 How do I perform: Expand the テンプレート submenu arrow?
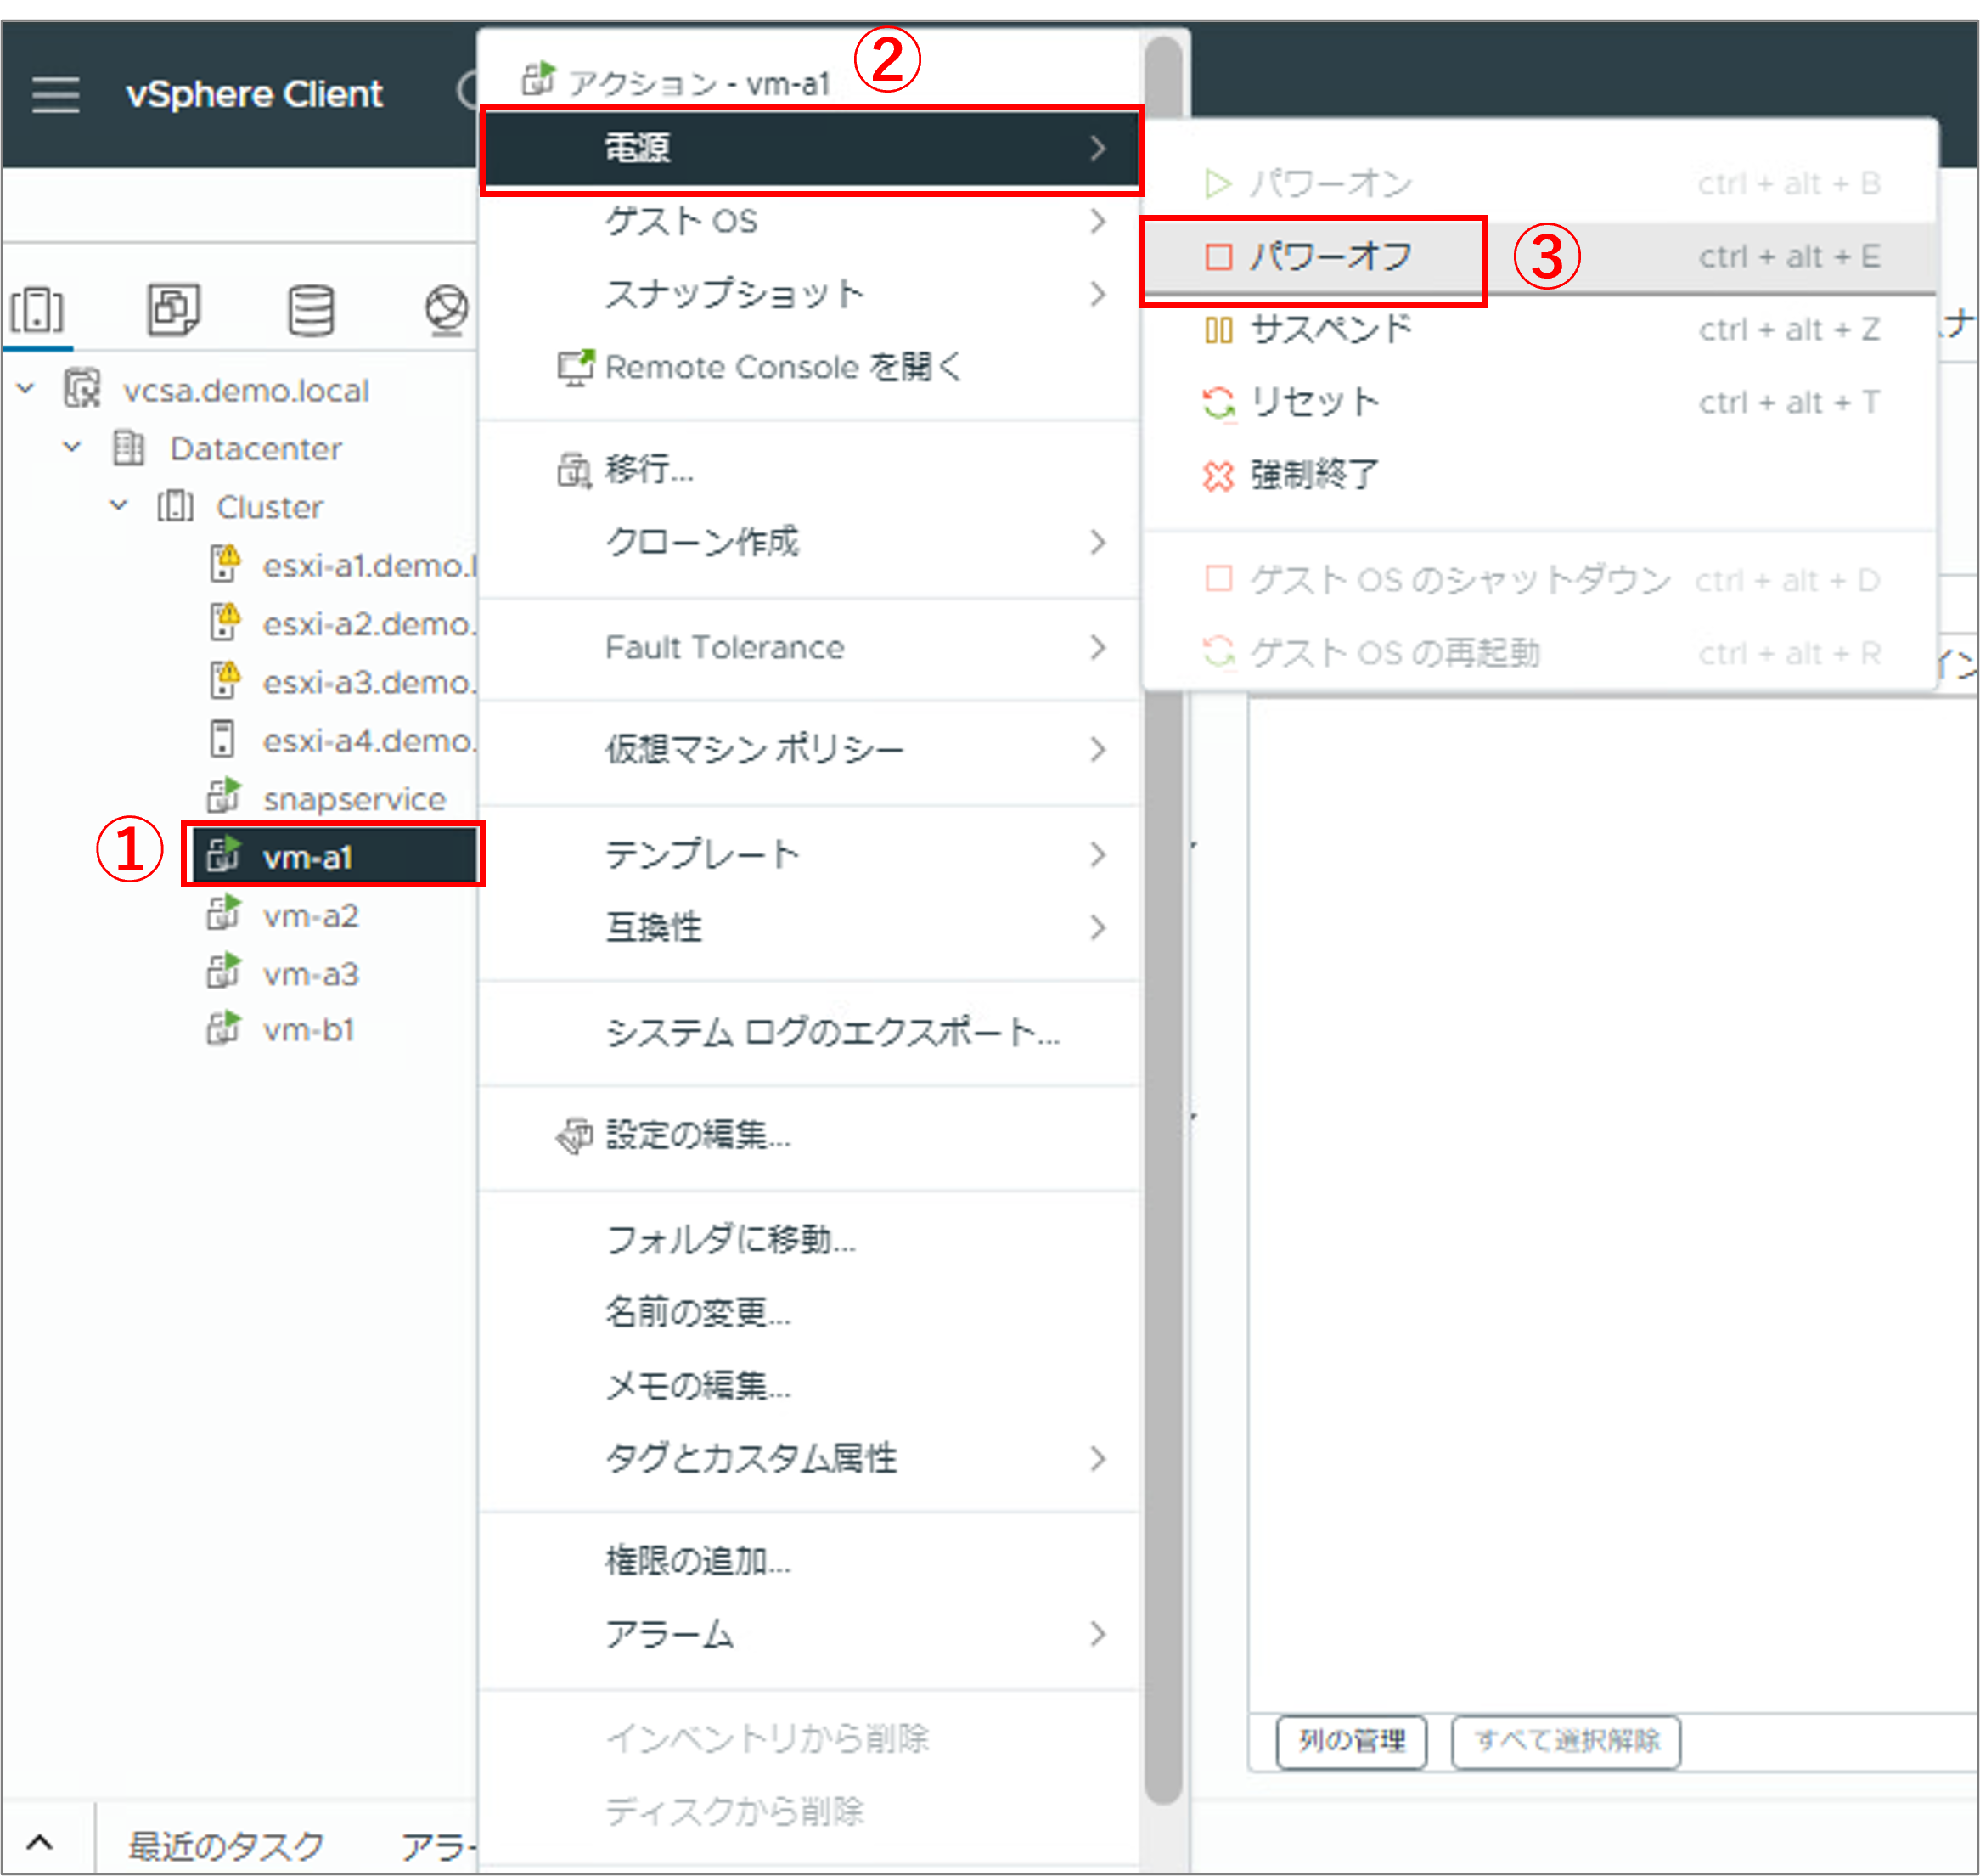point(1098,855)
